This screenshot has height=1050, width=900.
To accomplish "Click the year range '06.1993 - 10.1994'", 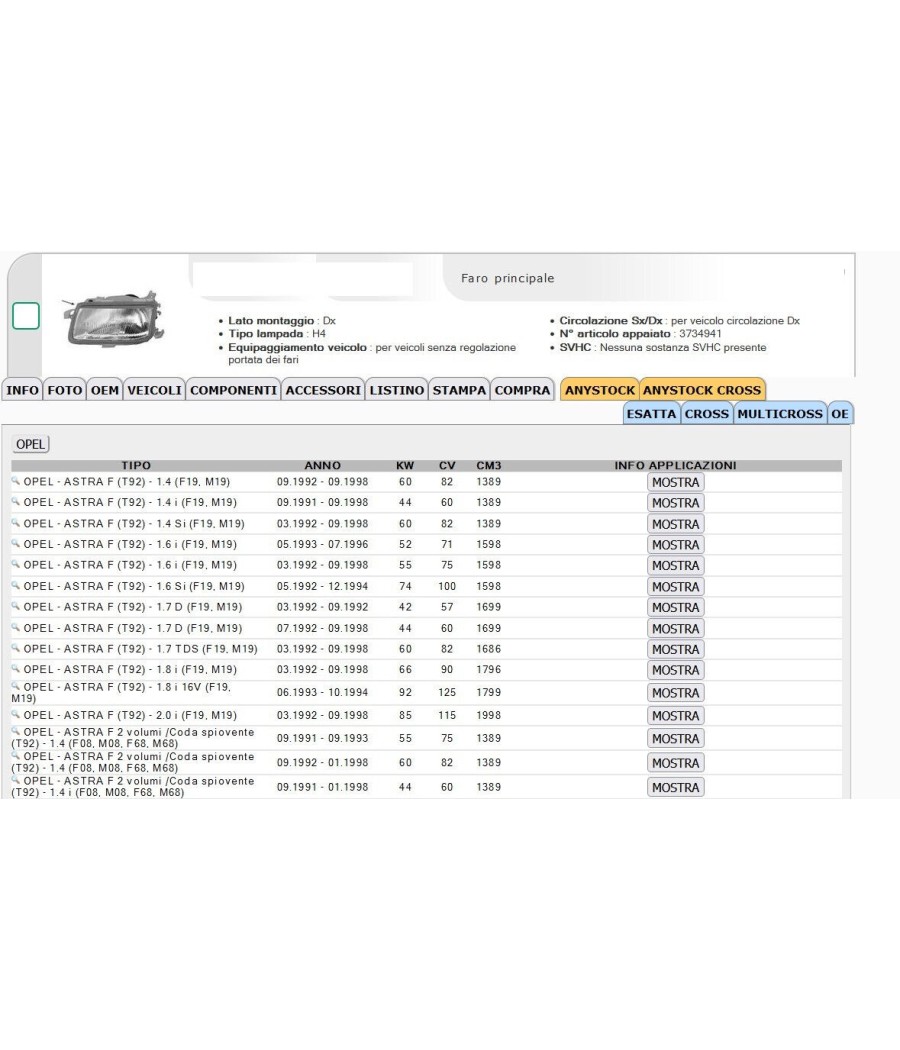I will [x=323, y=692].
